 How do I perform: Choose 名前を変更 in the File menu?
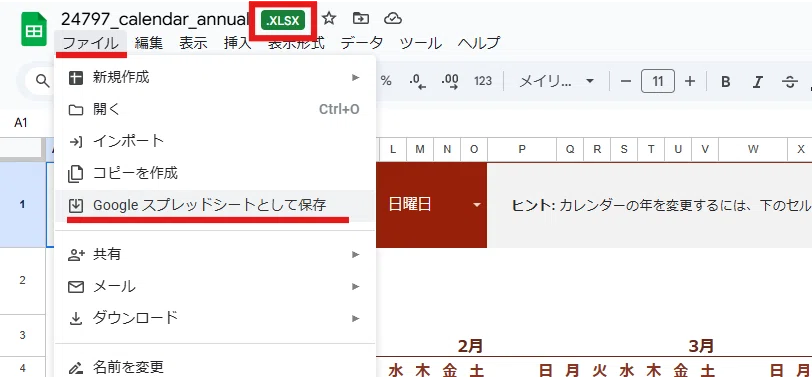[215, 366]
